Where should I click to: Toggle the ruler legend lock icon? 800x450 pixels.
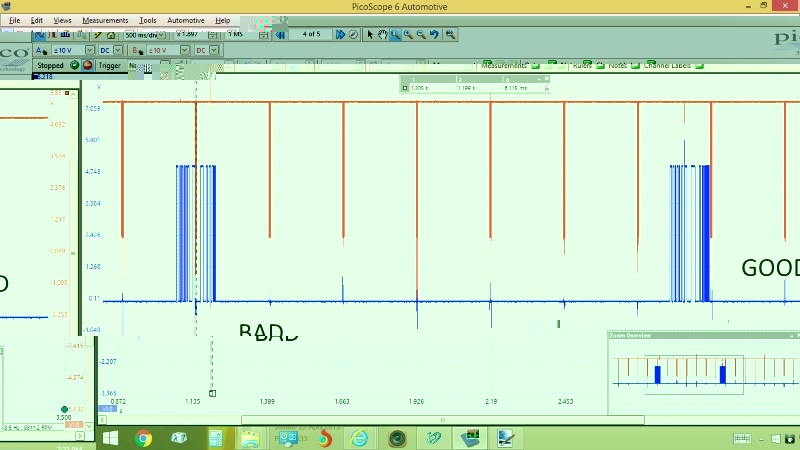(546, 88)
